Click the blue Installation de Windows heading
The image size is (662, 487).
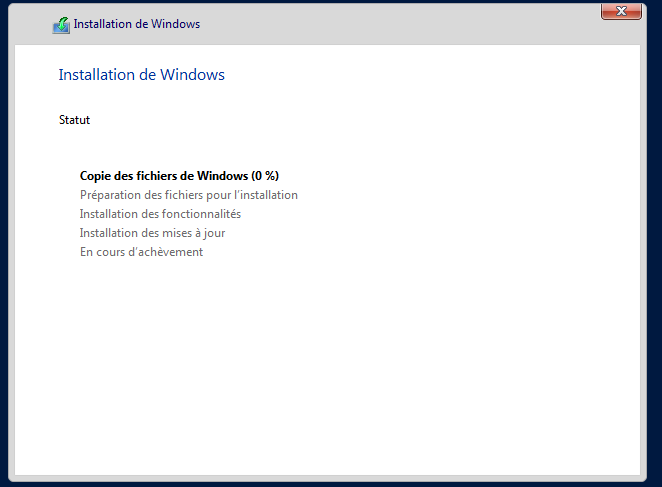[141, 75]
